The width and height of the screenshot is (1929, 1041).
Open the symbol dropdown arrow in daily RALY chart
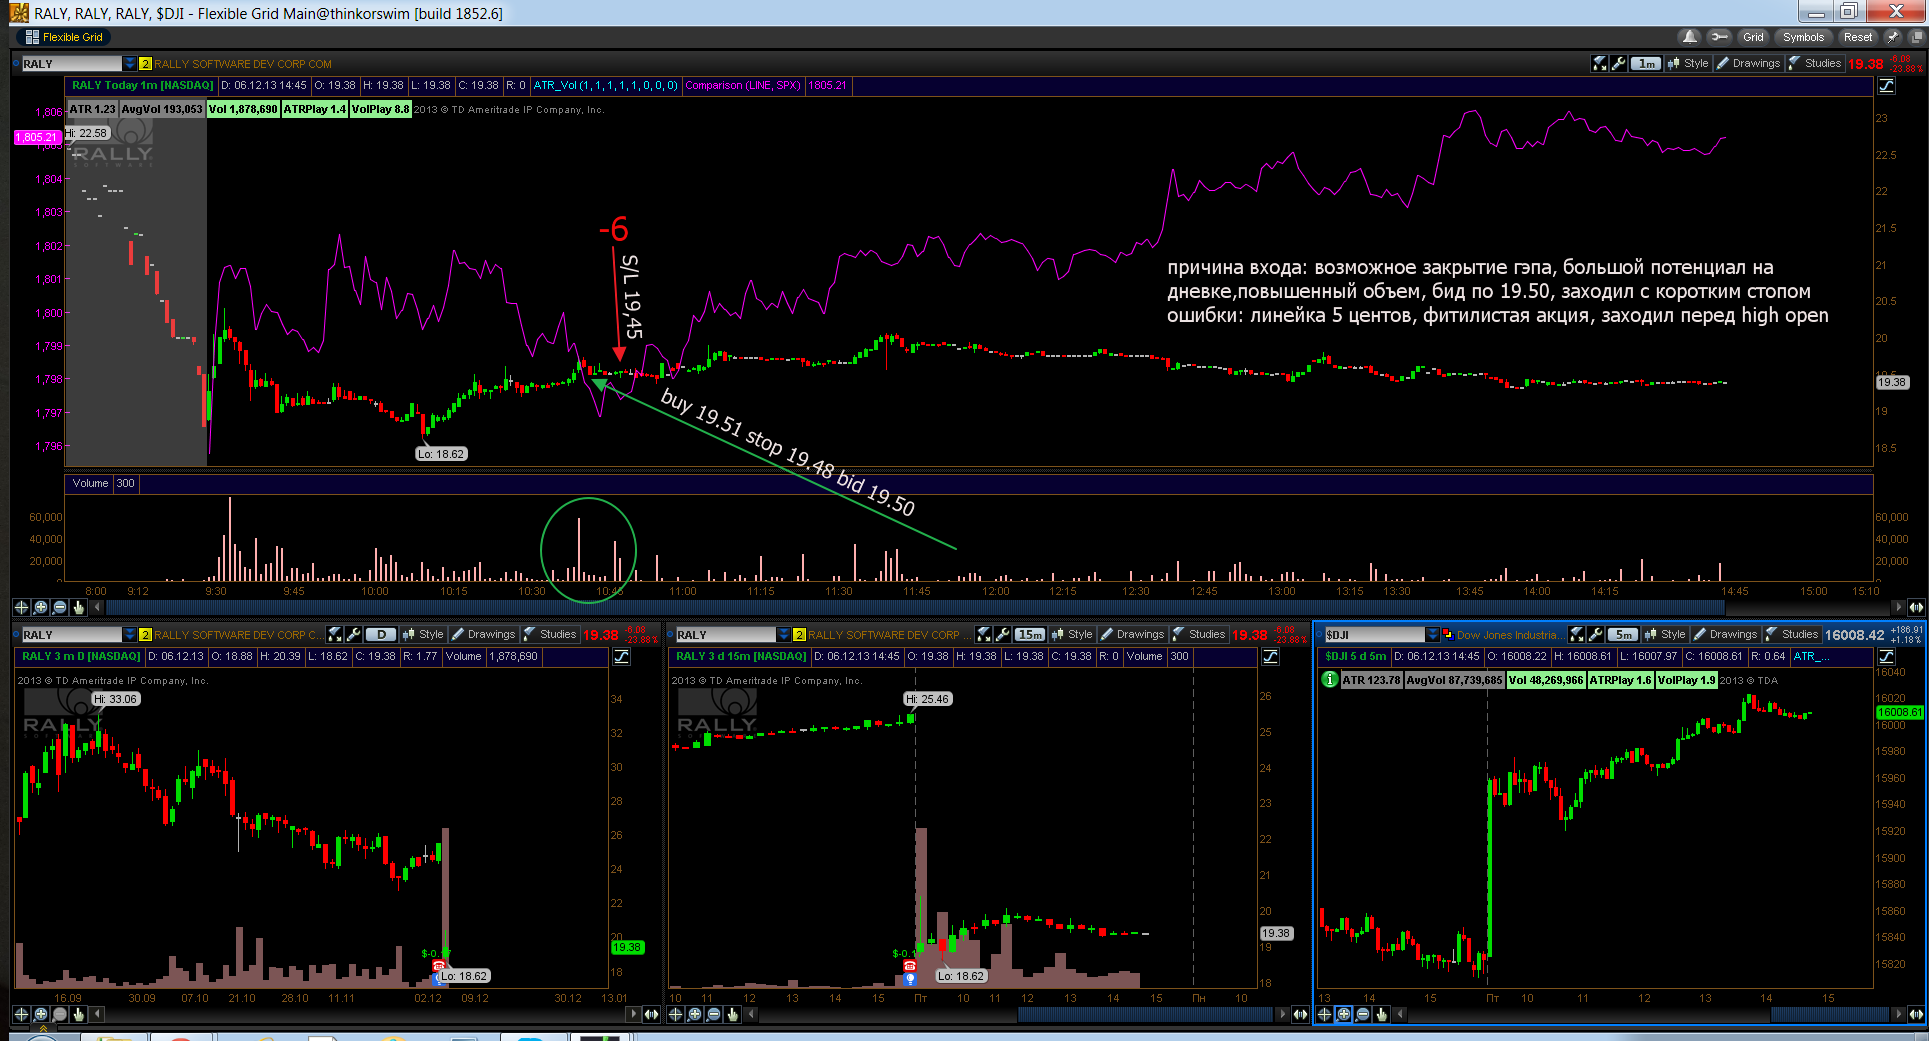click(x=130, y=634)
